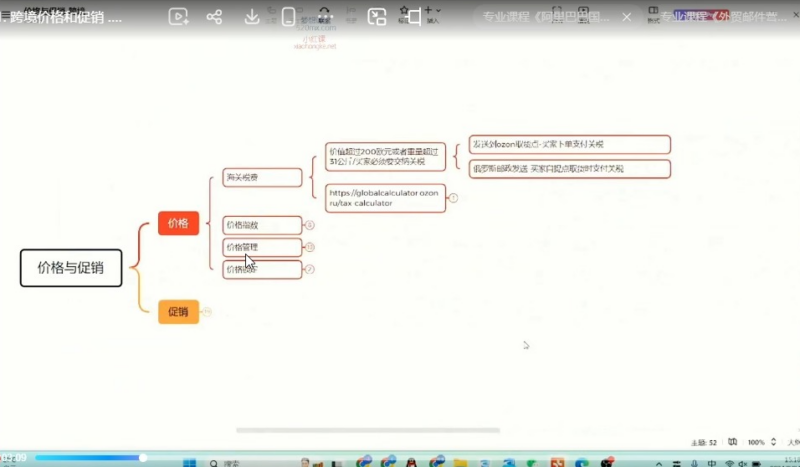The height and width of the screenshot is (467, 800).
Task: Click the 主题: 52 topic count
Action: pos(704,443)
